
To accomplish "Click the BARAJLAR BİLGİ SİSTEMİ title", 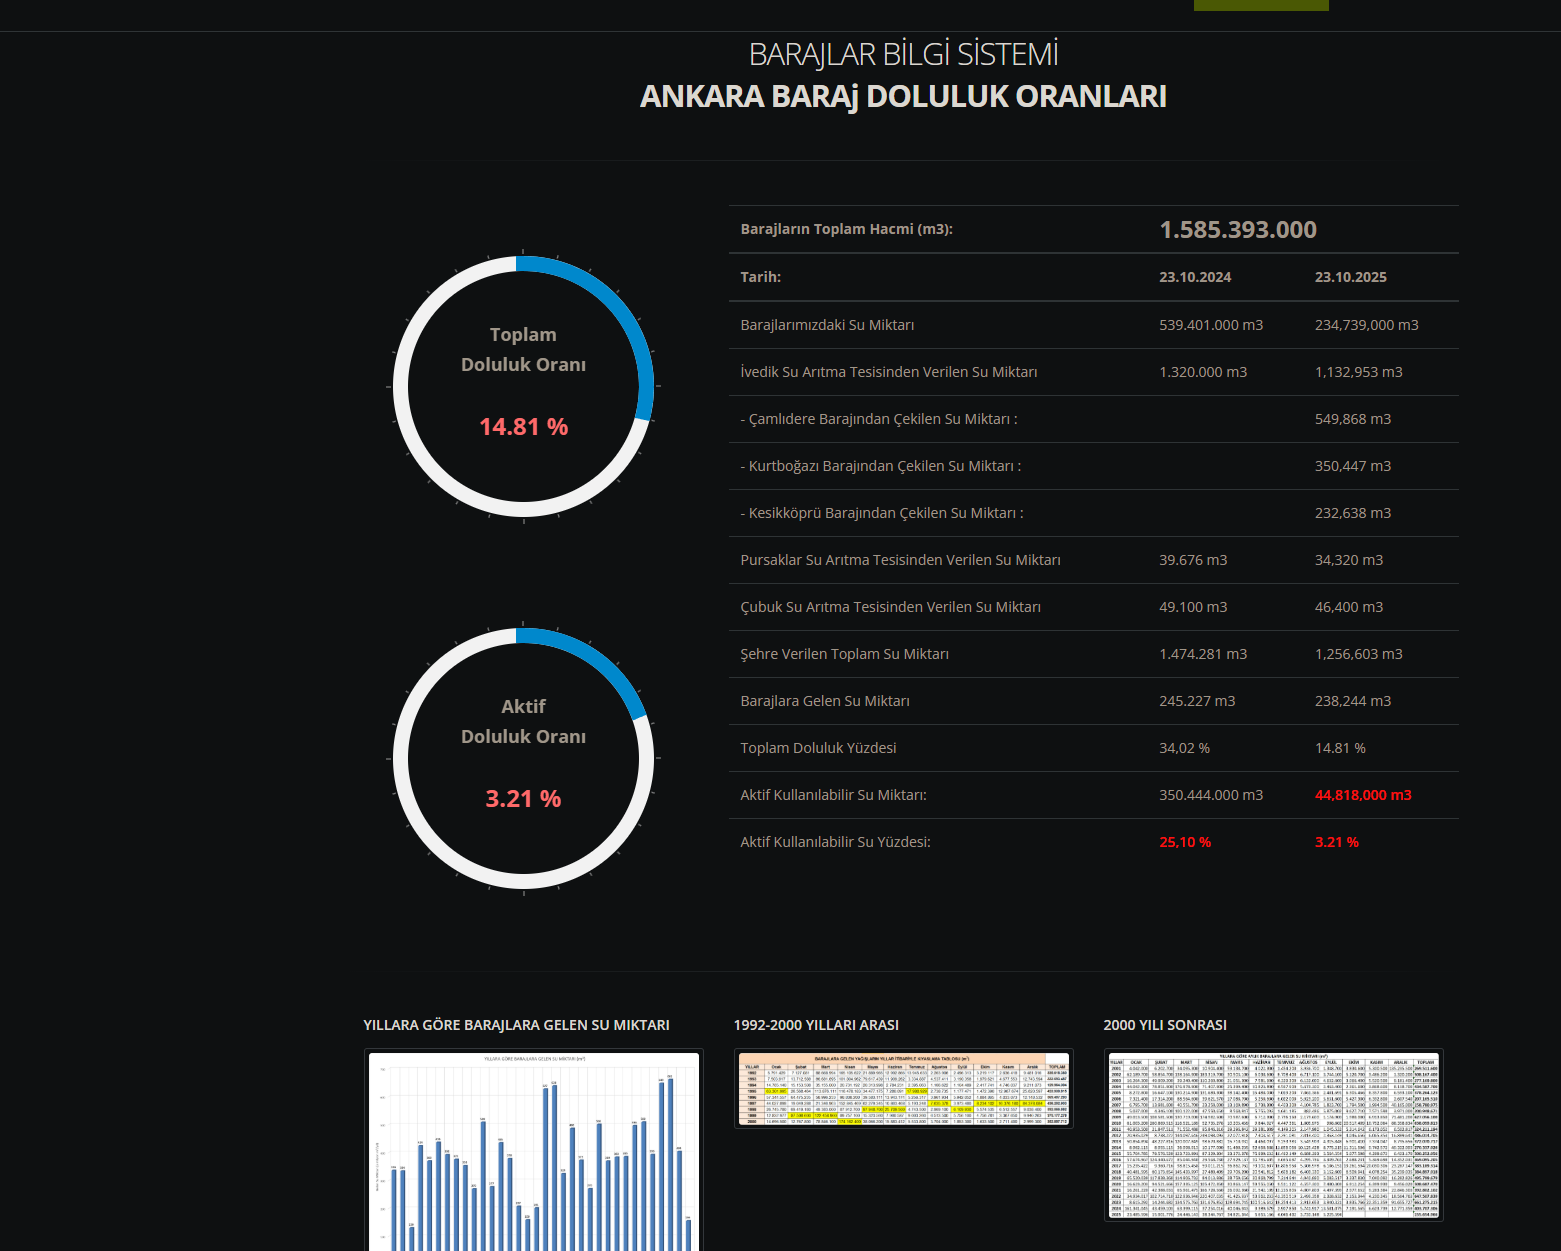I will (903, 54).
